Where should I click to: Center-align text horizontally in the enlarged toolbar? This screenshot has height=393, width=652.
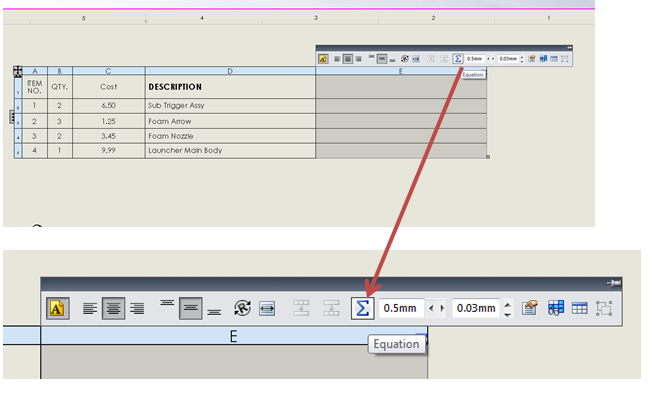113,308
